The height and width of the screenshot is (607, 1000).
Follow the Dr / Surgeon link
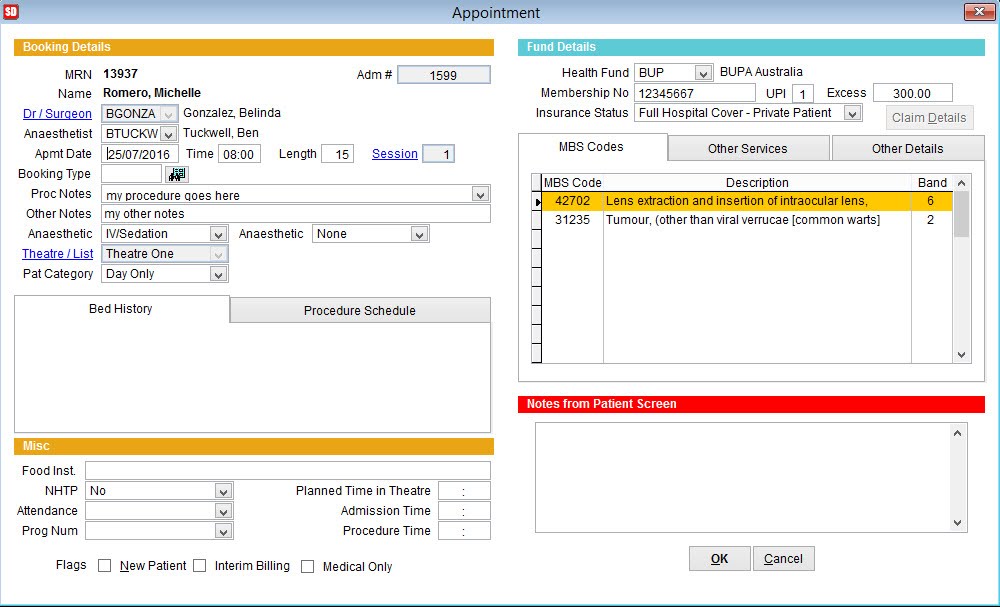[x=57, y=113]
